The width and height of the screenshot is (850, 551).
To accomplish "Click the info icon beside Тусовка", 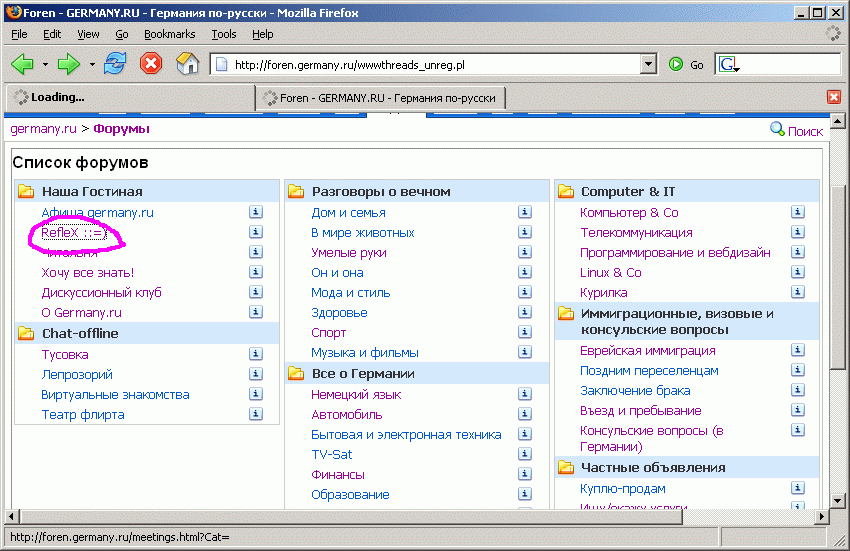I will [255, 354].
